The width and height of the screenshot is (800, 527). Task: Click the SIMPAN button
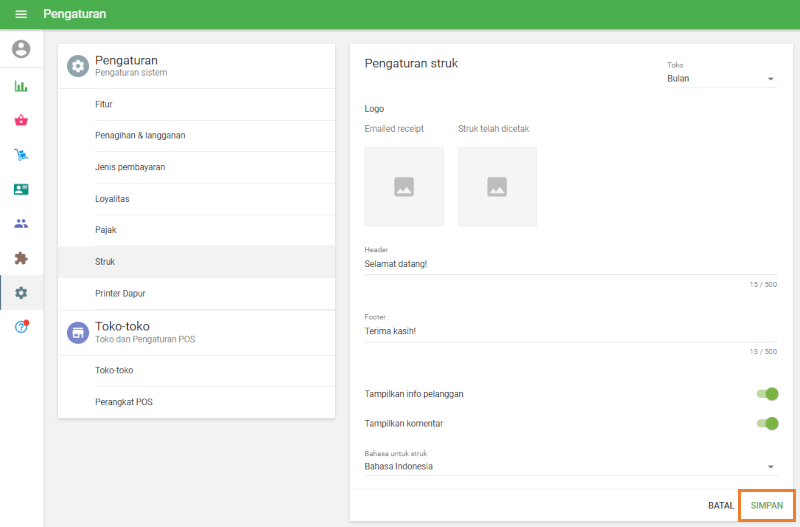click(x=767, y=506)
